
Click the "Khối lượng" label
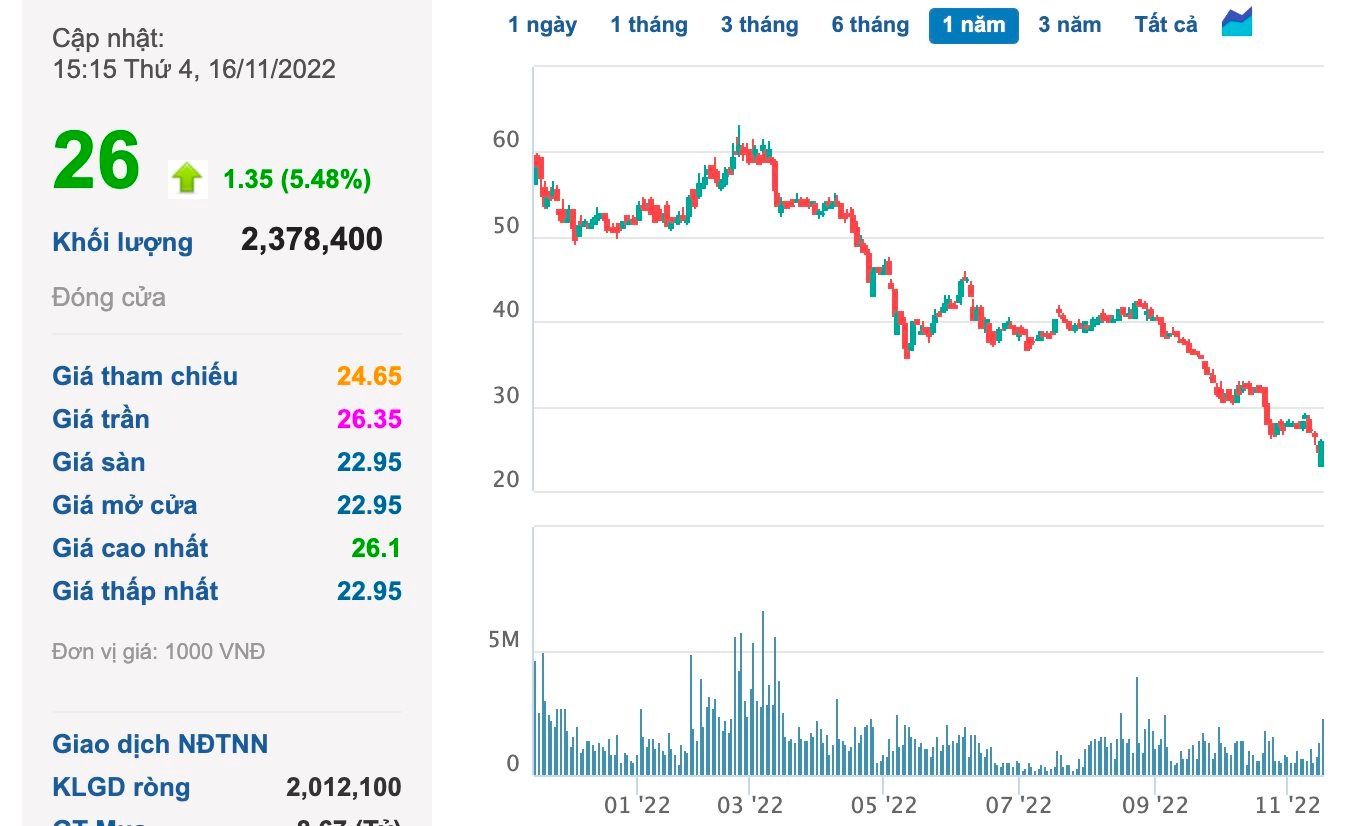tap(122, 242)
